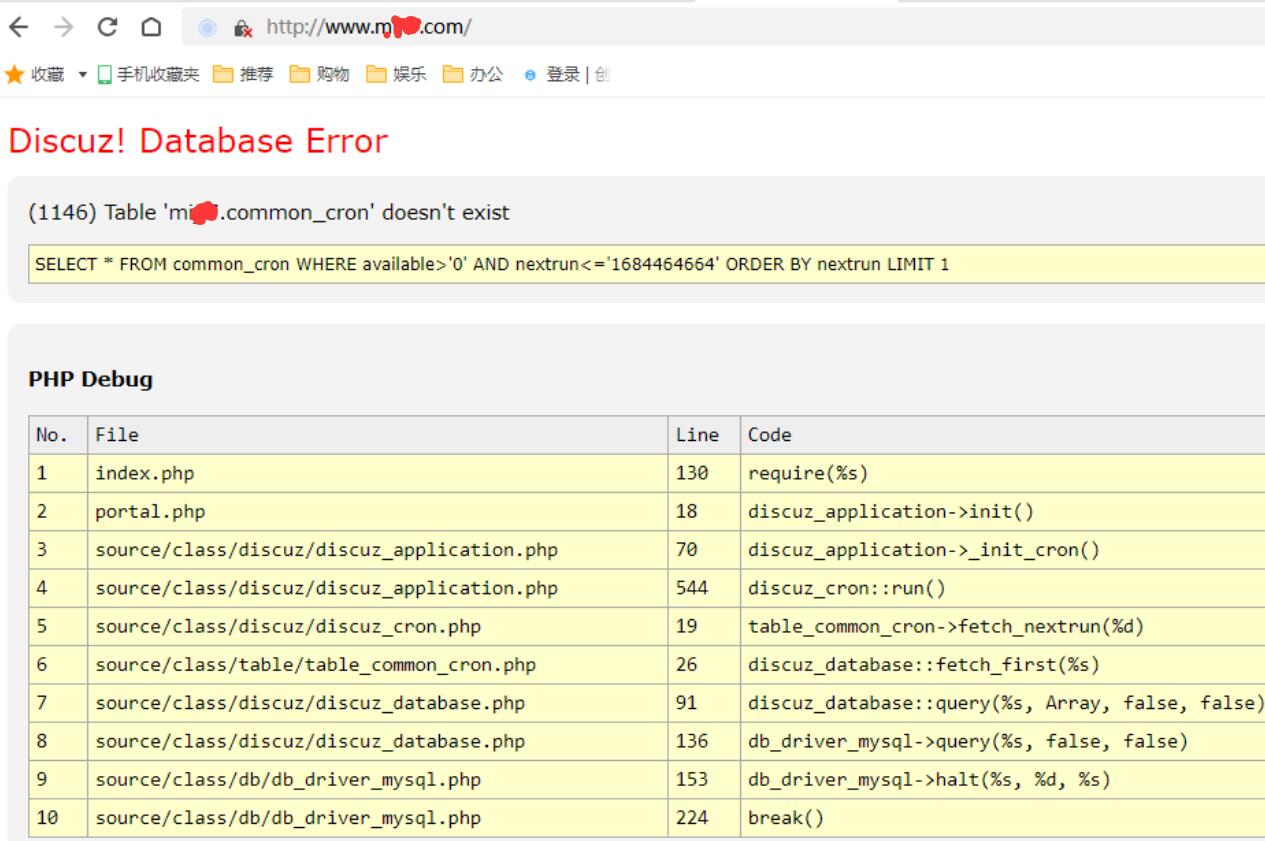This screenshot has height=841, width=1265.
Task: Open the 推荐 bookmarks folder
Action: (243, 75)
